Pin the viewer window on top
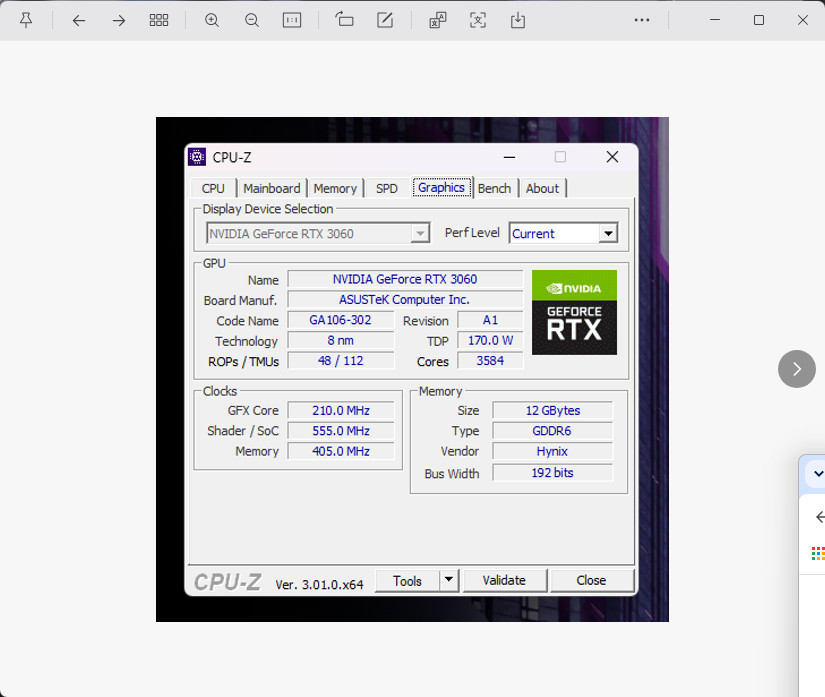This screenshot has width=825, height=697. [x=26, y=21]
